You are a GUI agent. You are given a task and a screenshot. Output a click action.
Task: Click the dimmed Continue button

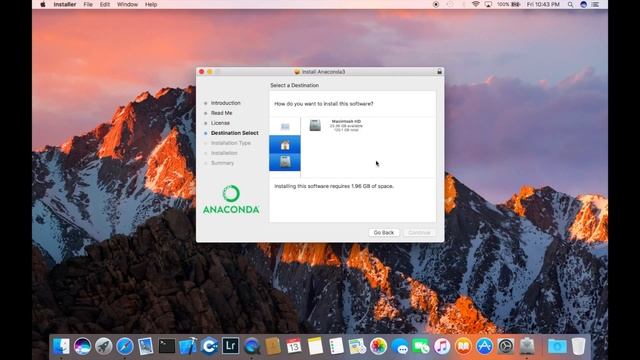[x=419, y=233]
